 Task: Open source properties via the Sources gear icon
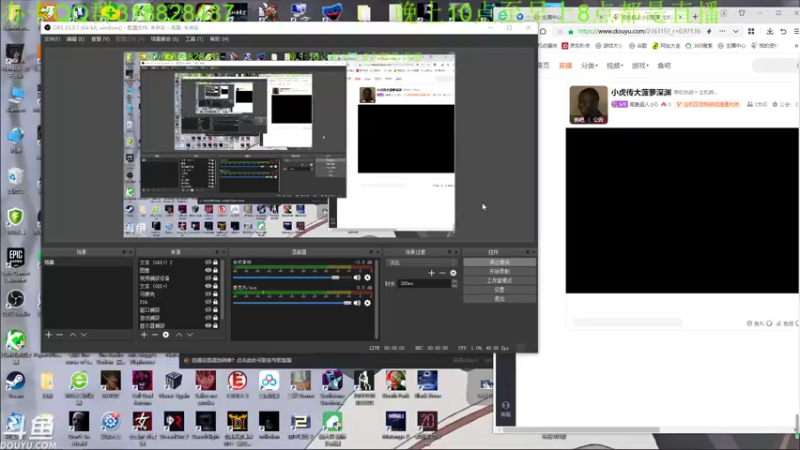click(x=166, y=335)
